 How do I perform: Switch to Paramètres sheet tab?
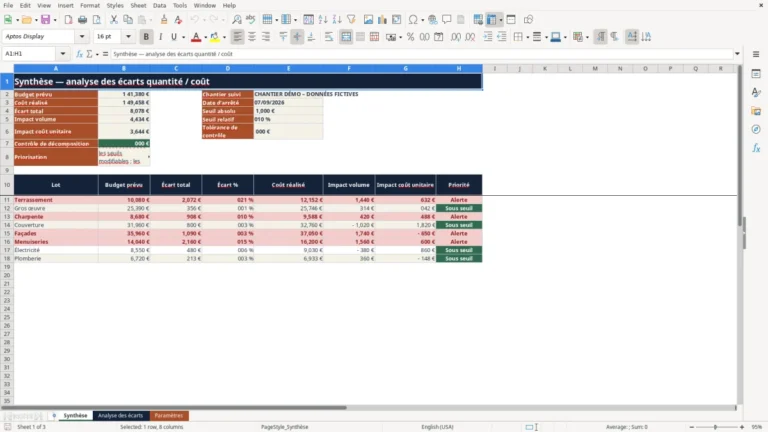(168, 415)
